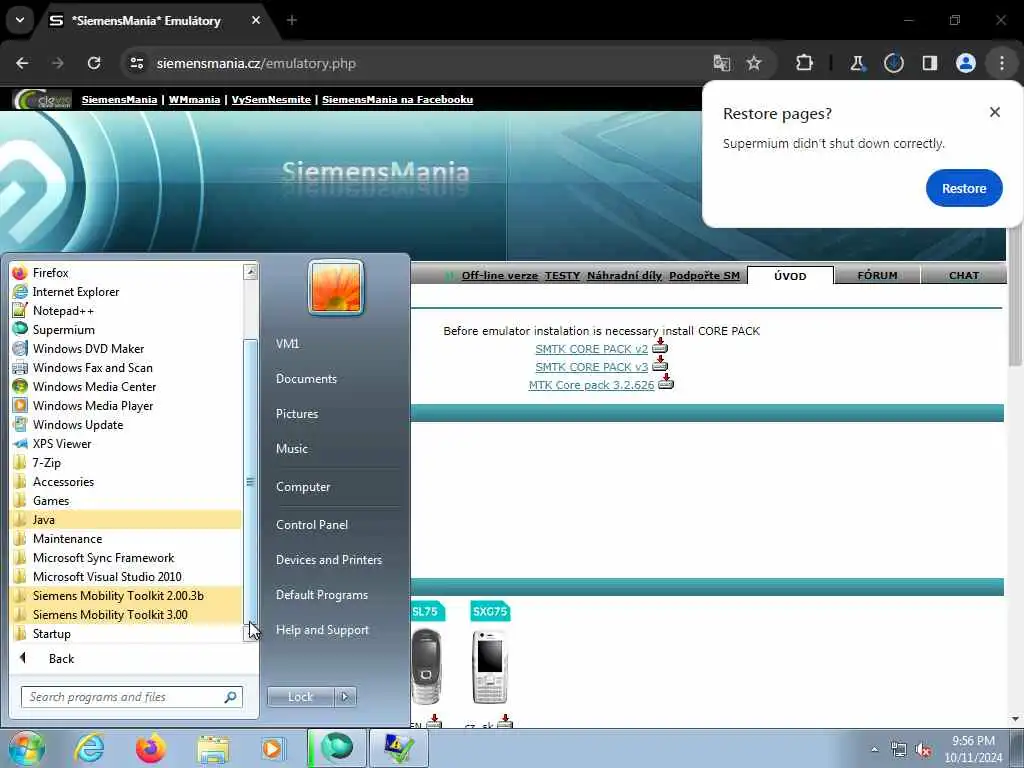Download SMTK CORE PACK v3
This screenshot has height=768, width=1024.
(592, 367)
